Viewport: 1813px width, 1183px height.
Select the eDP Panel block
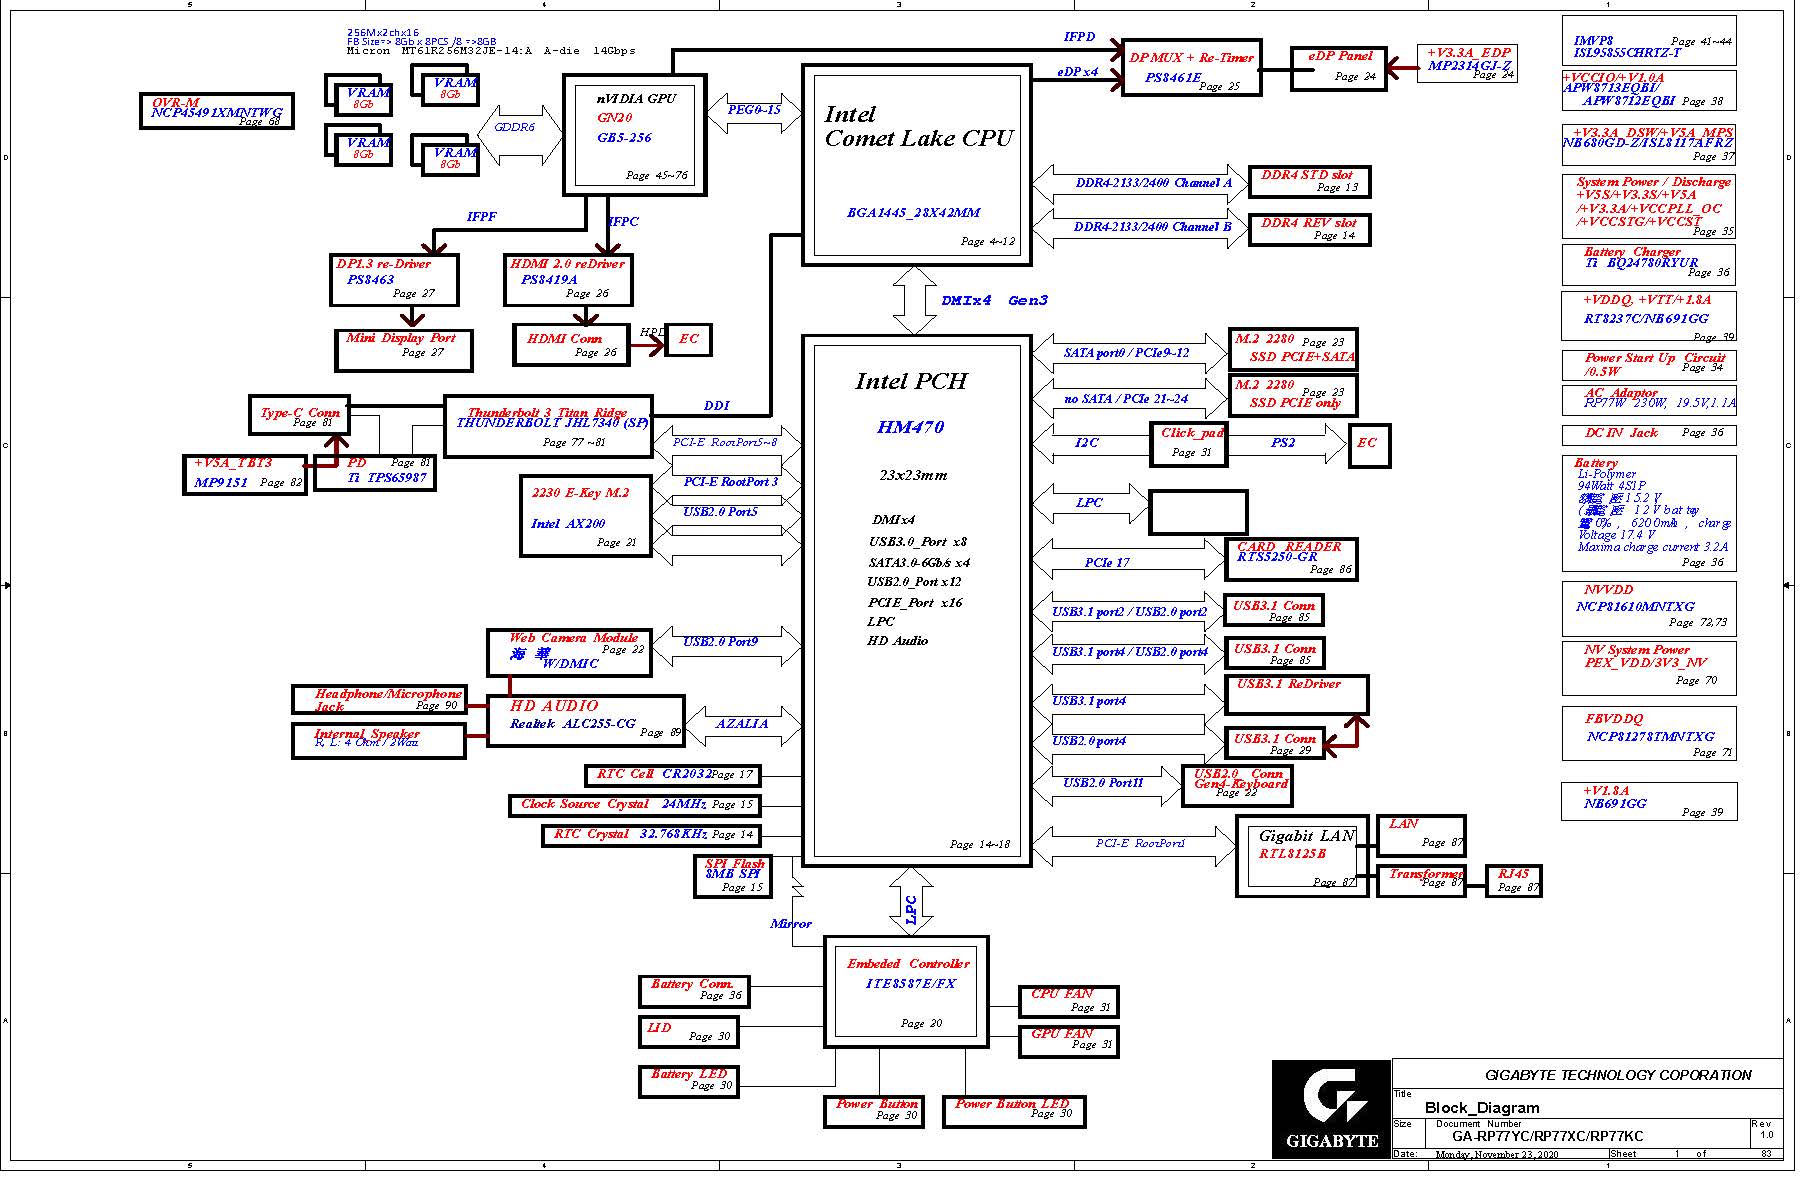pos(1338,68)
